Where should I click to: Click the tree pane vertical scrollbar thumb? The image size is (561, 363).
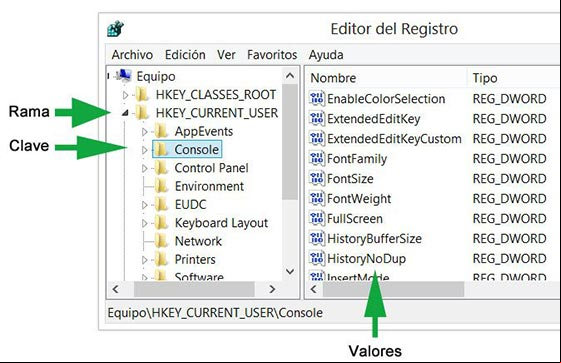290,142
